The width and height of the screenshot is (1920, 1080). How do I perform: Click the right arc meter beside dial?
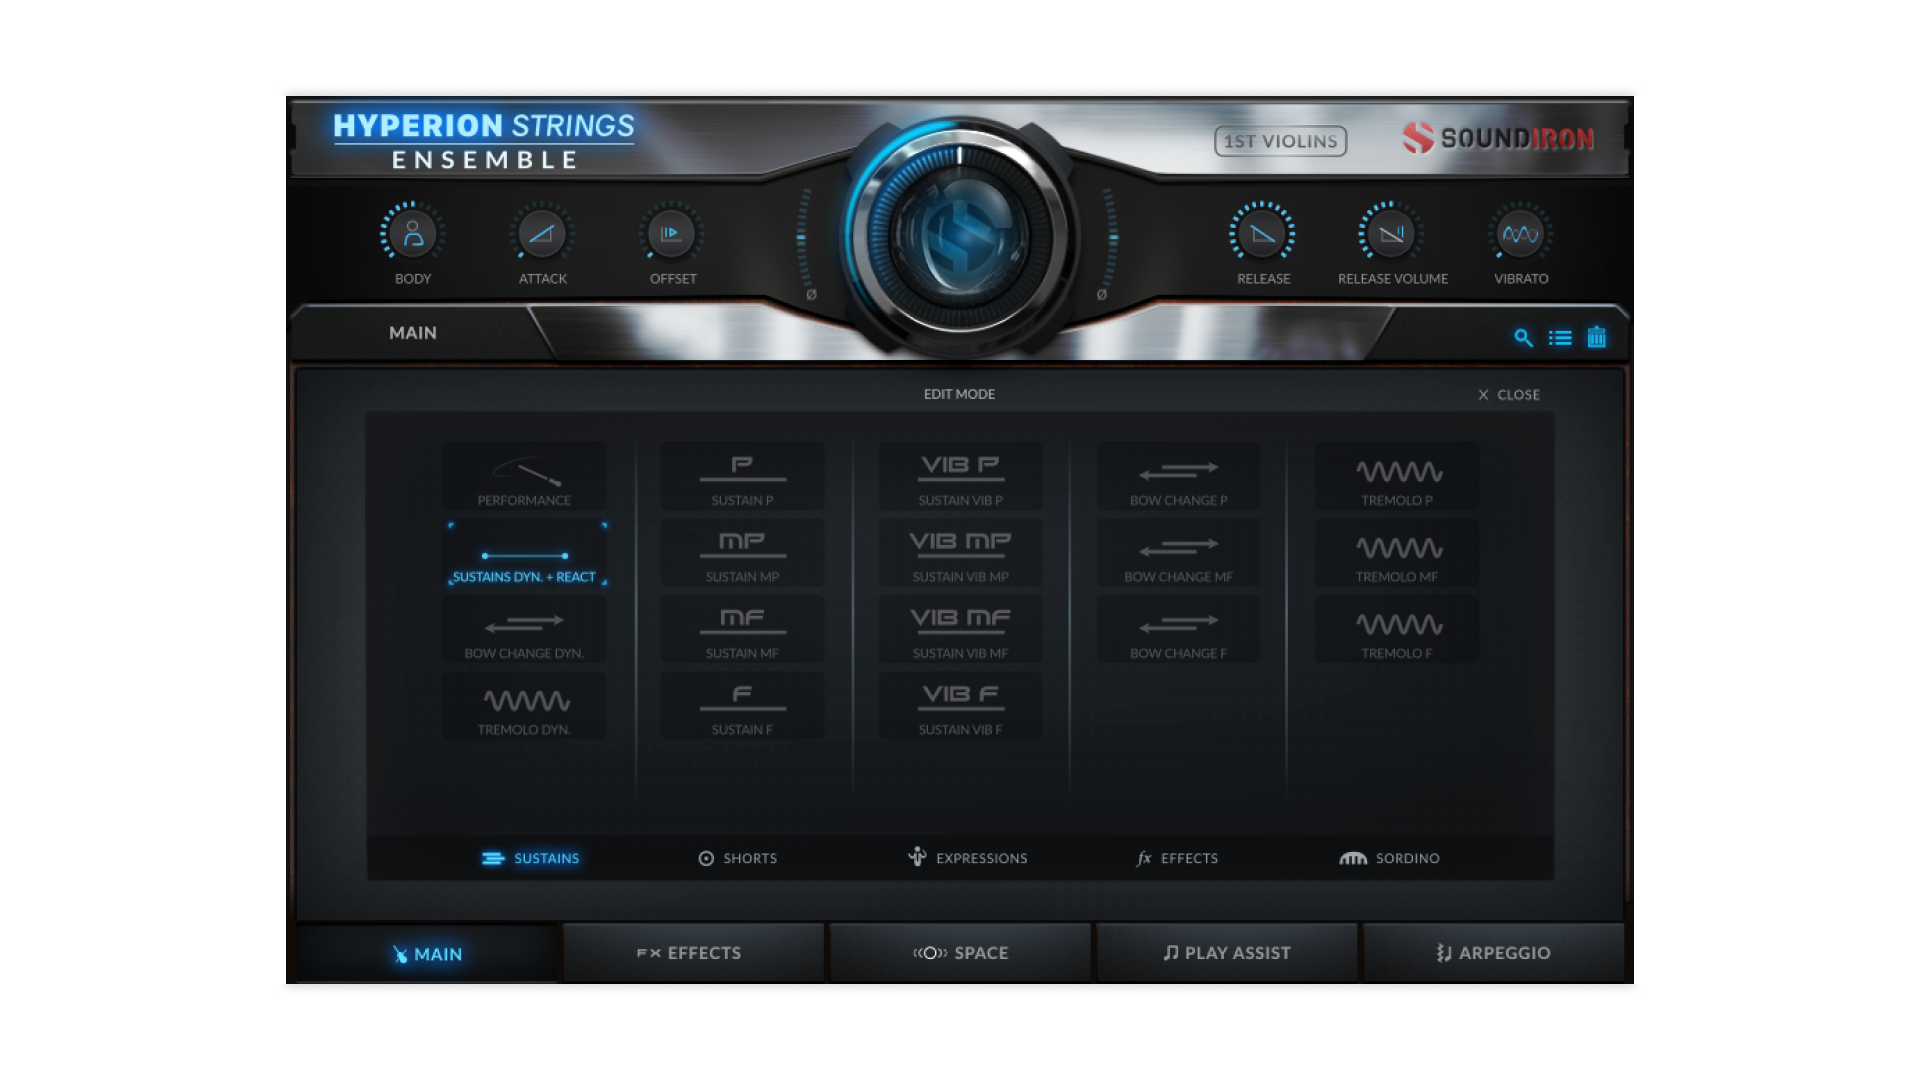(1111, 237)
